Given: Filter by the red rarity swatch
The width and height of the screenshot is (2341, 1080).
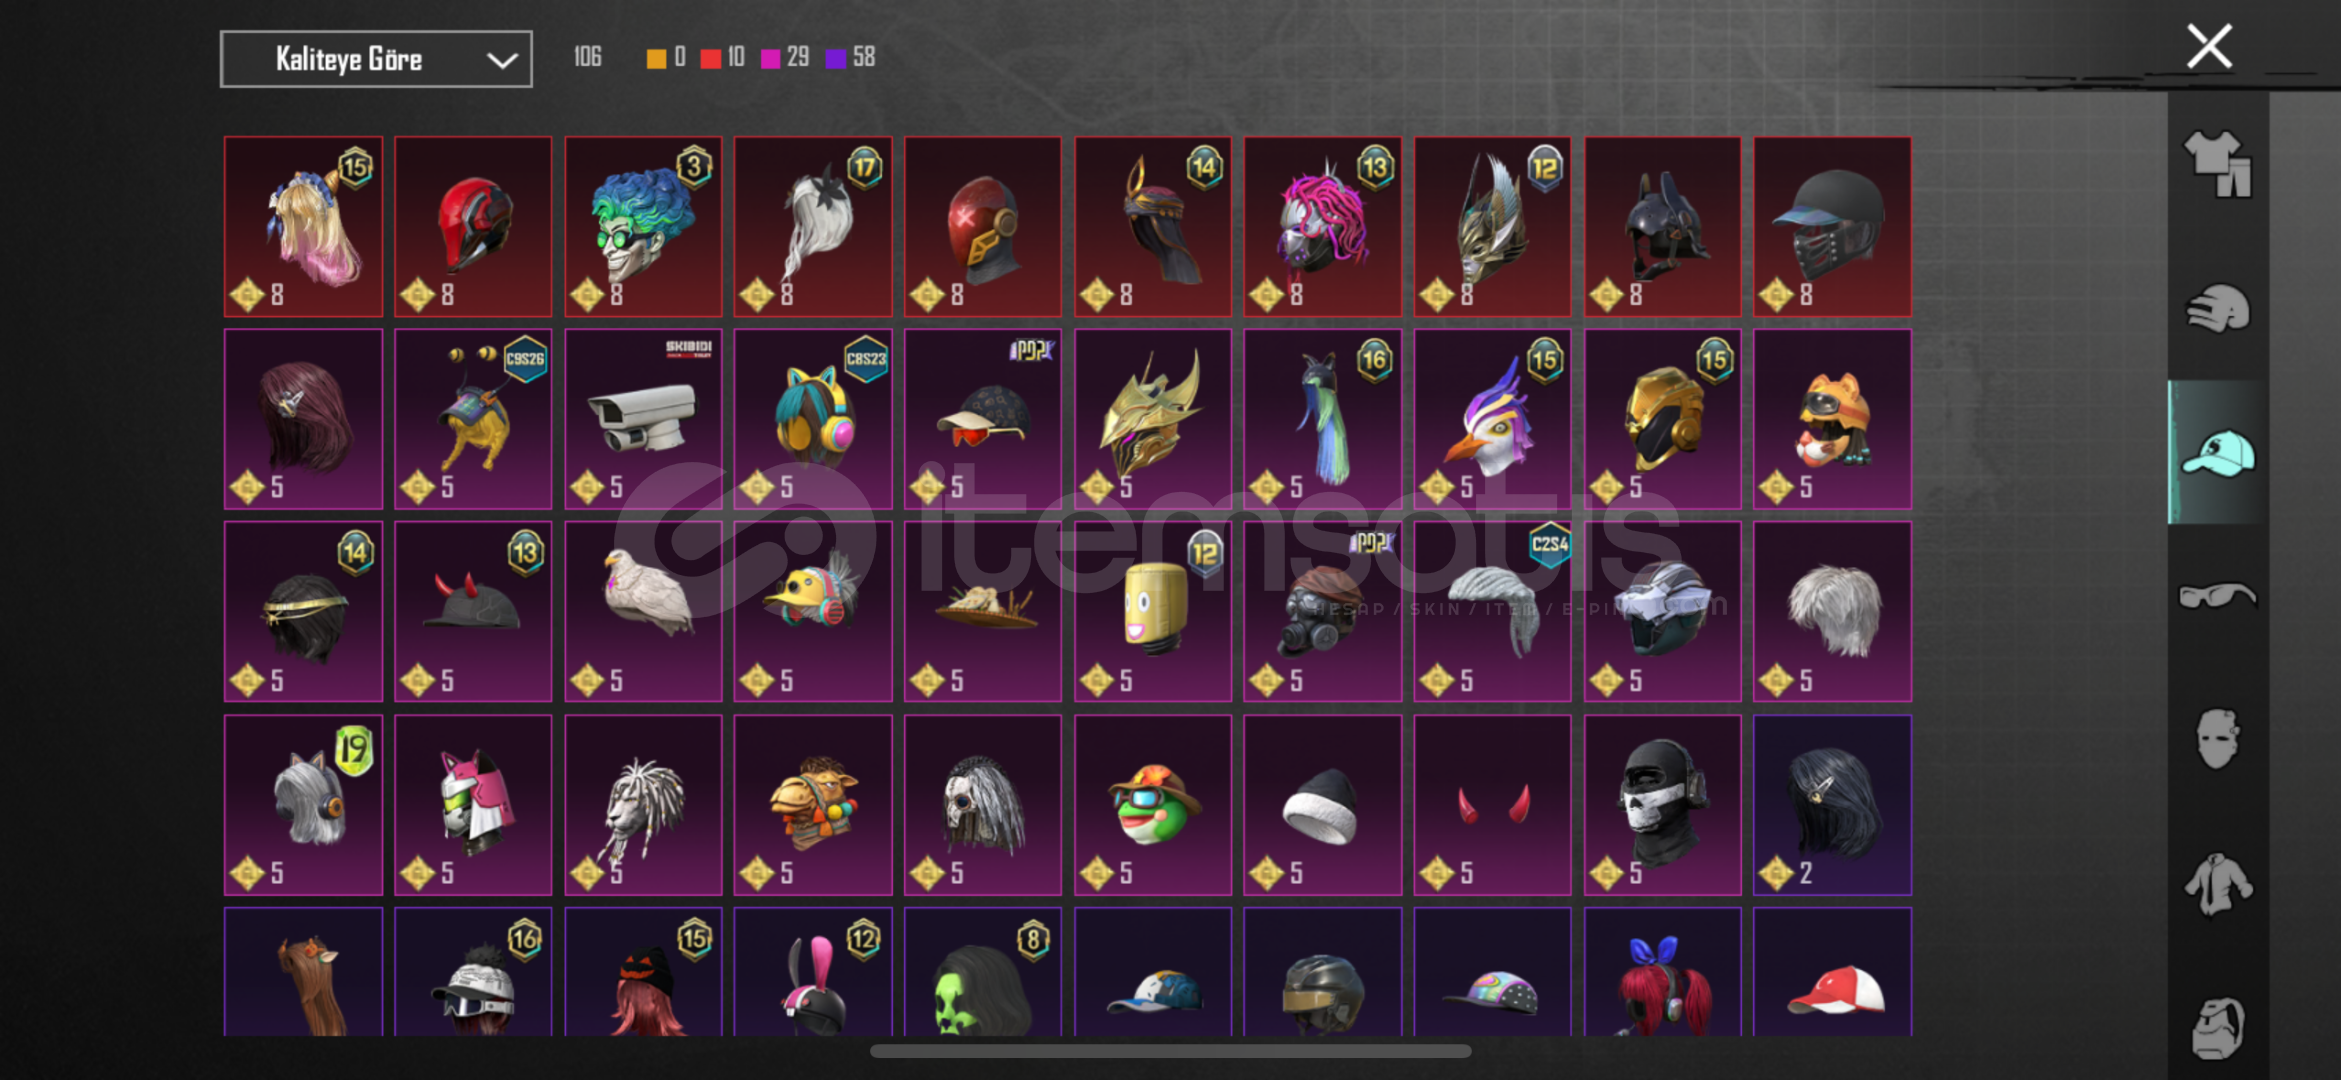Looking at the screenshot, I should tap(710, 58).
